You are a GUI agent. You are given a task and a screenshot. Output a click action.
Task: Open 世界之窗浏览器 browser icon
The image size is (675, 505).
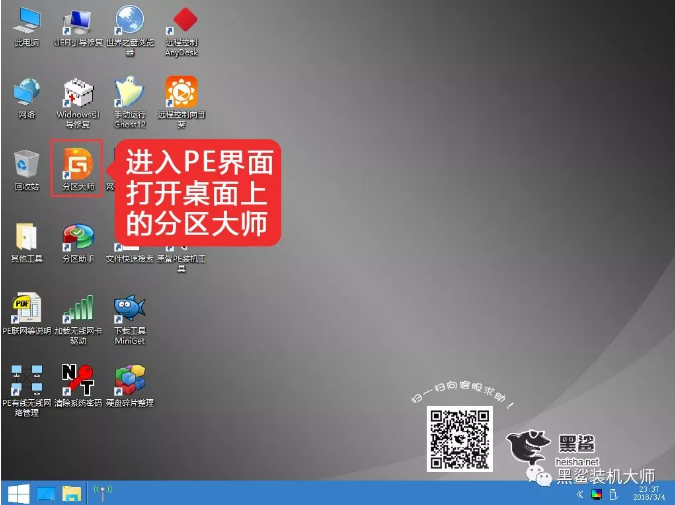click(x=130, y=21)
